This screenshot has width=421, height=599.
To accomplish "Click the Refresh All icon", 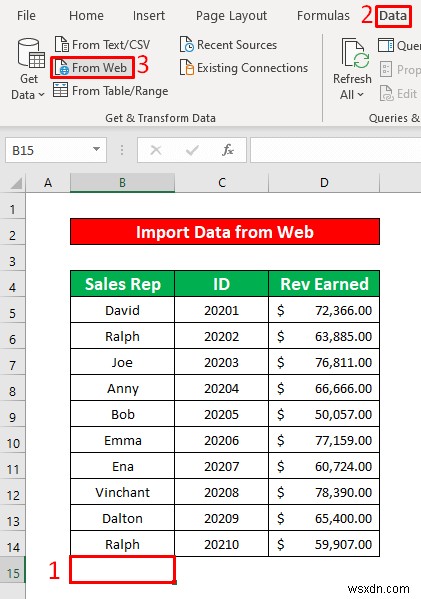I will pos(355,53).
